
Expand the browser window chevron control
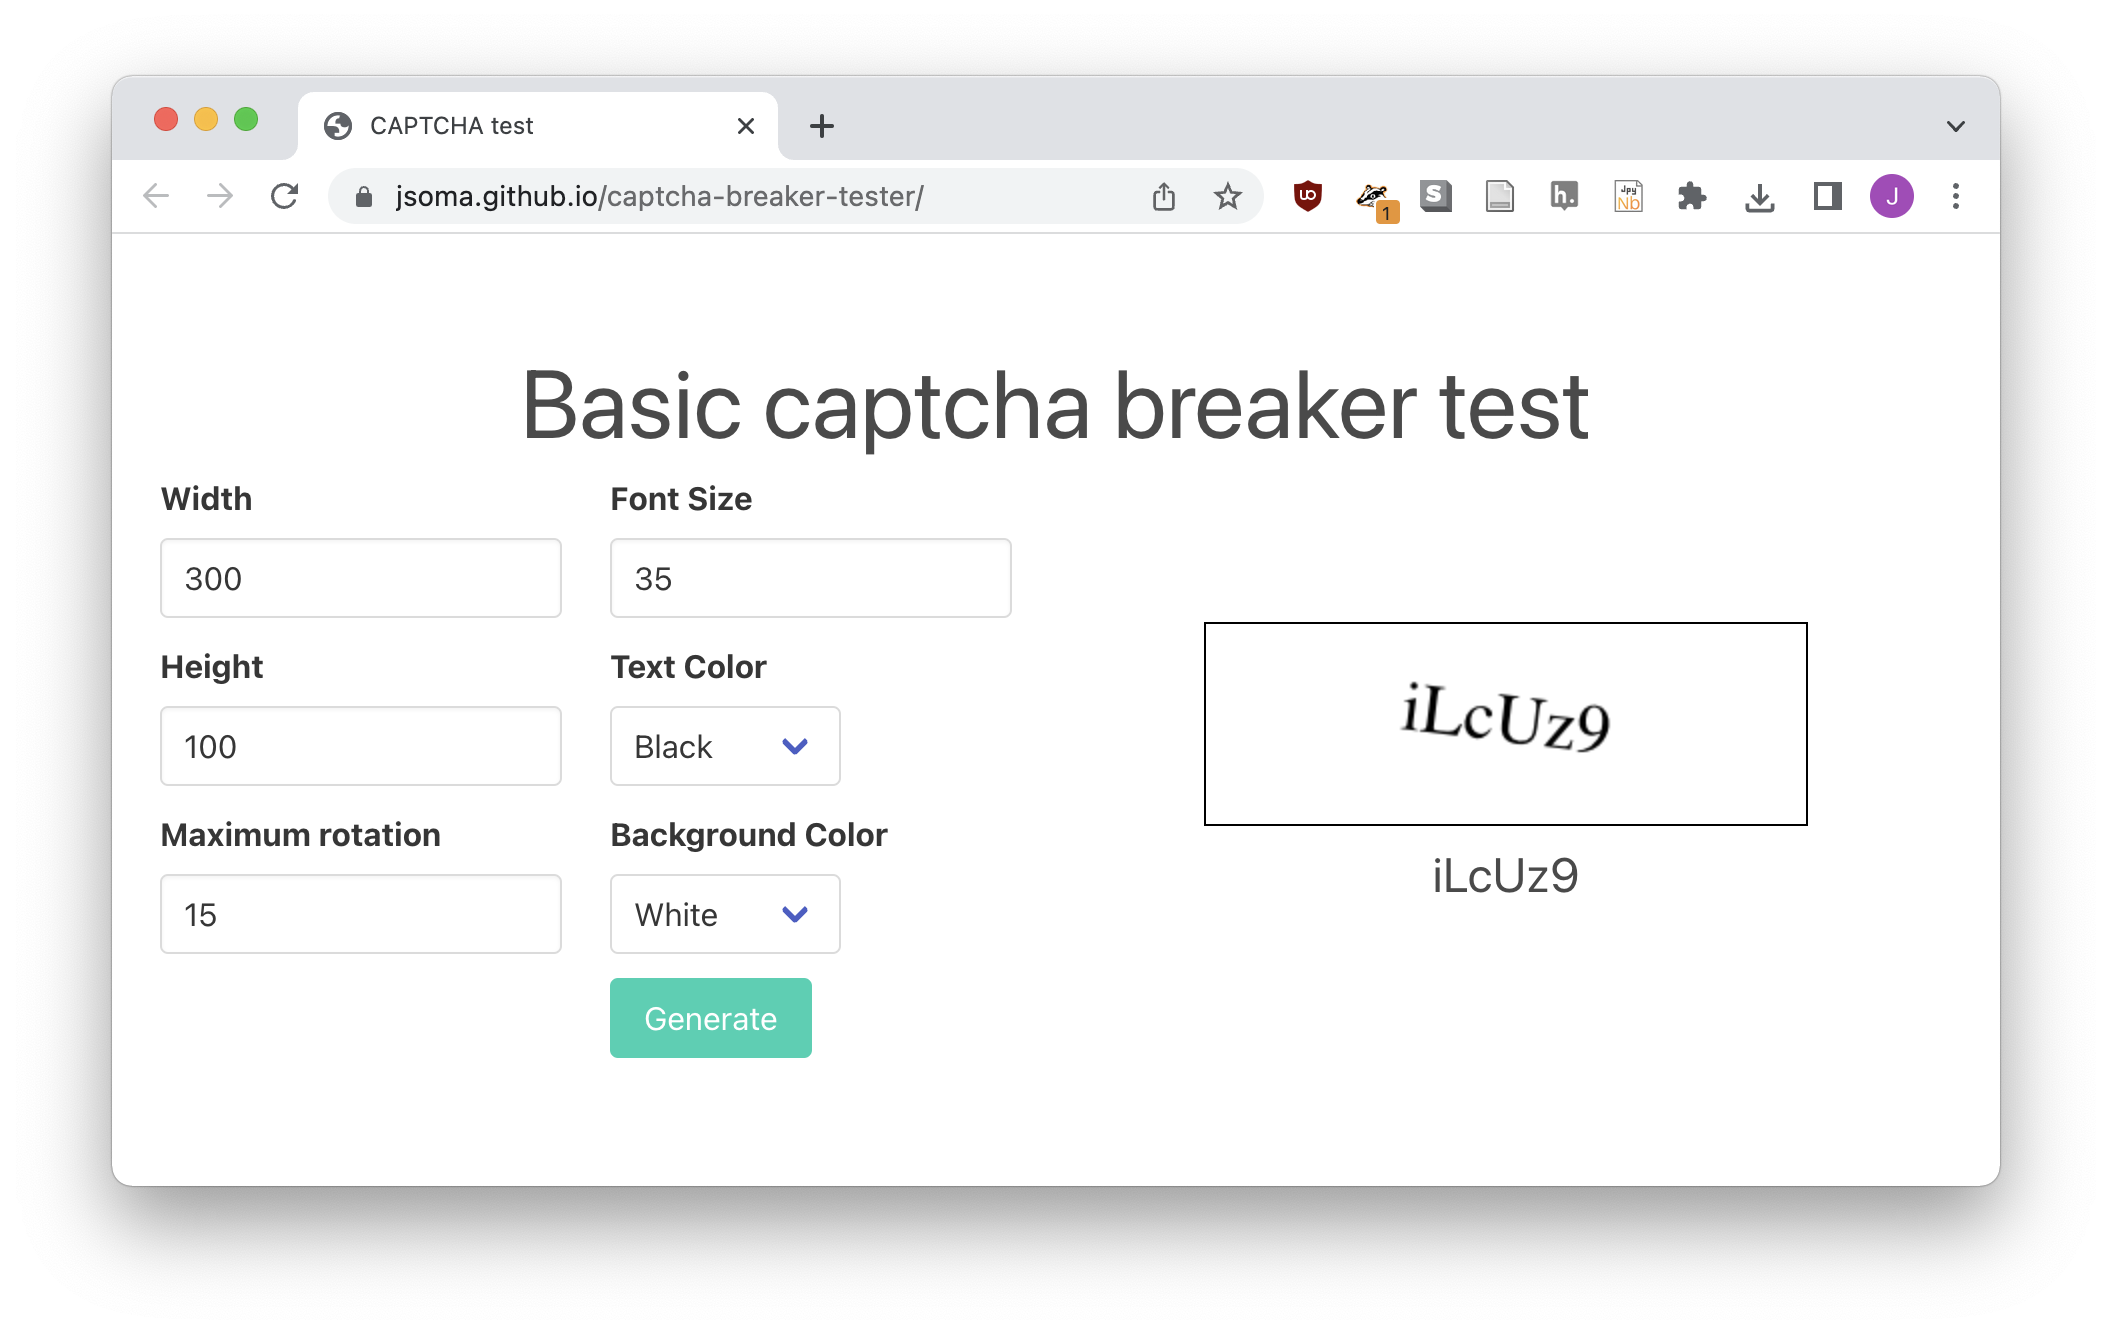pyautogui.click(x=1954, y=124)
